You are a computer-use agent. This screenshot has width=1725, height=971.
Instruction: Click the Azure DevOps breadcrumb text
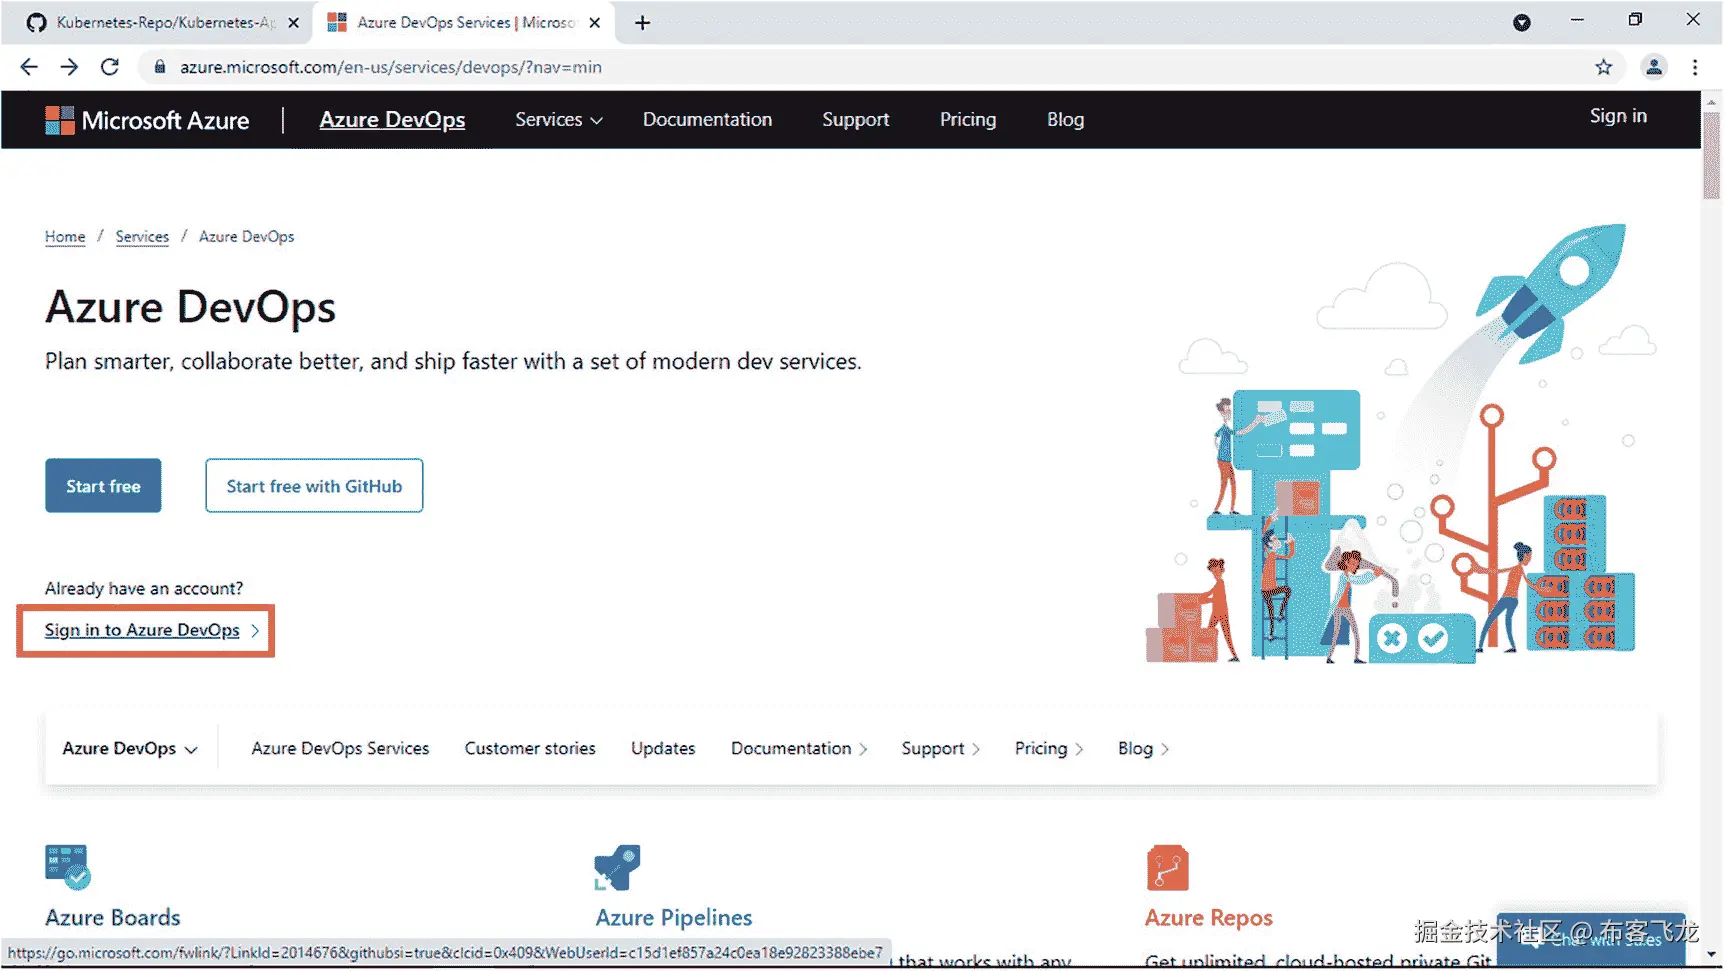[247, 237]
